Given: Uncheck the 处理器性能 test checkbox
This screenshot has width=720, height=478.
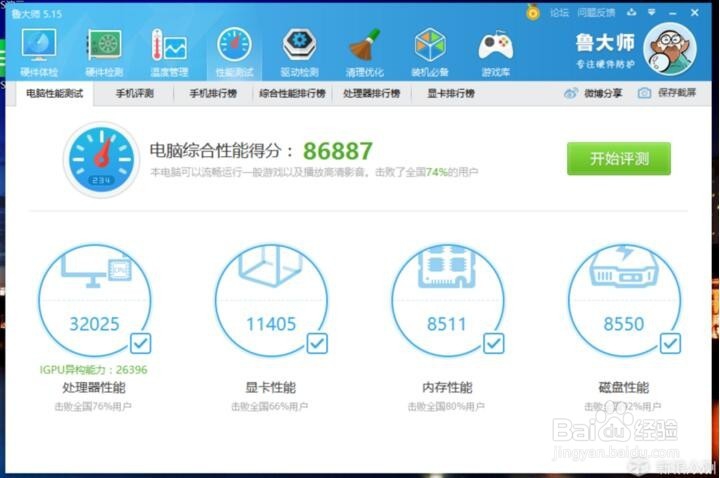Looking at the screenshot, I should tap(141, 343).
